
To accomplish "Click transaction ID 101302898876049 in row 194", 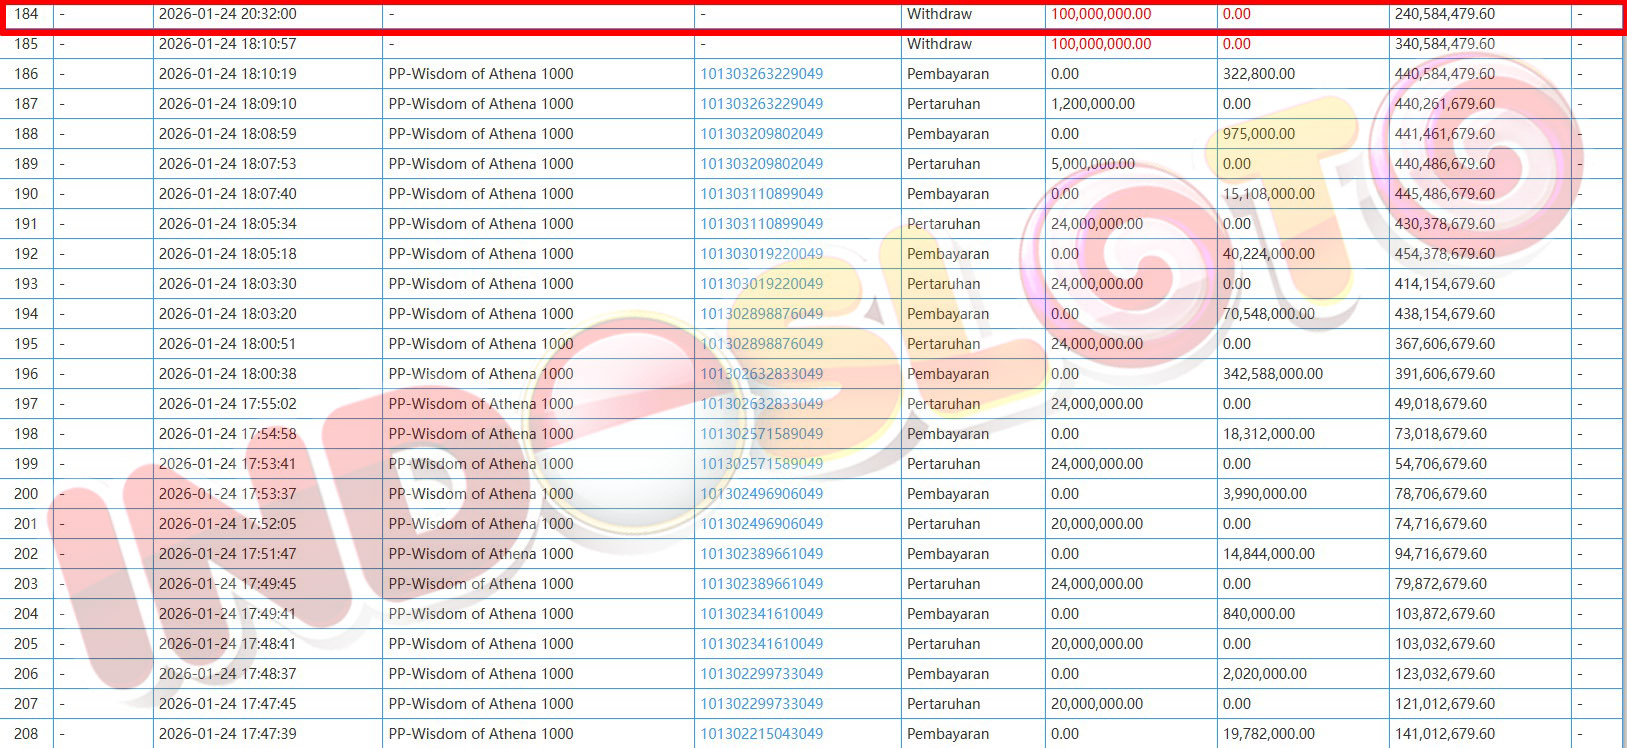I will [x=761, y=314].
